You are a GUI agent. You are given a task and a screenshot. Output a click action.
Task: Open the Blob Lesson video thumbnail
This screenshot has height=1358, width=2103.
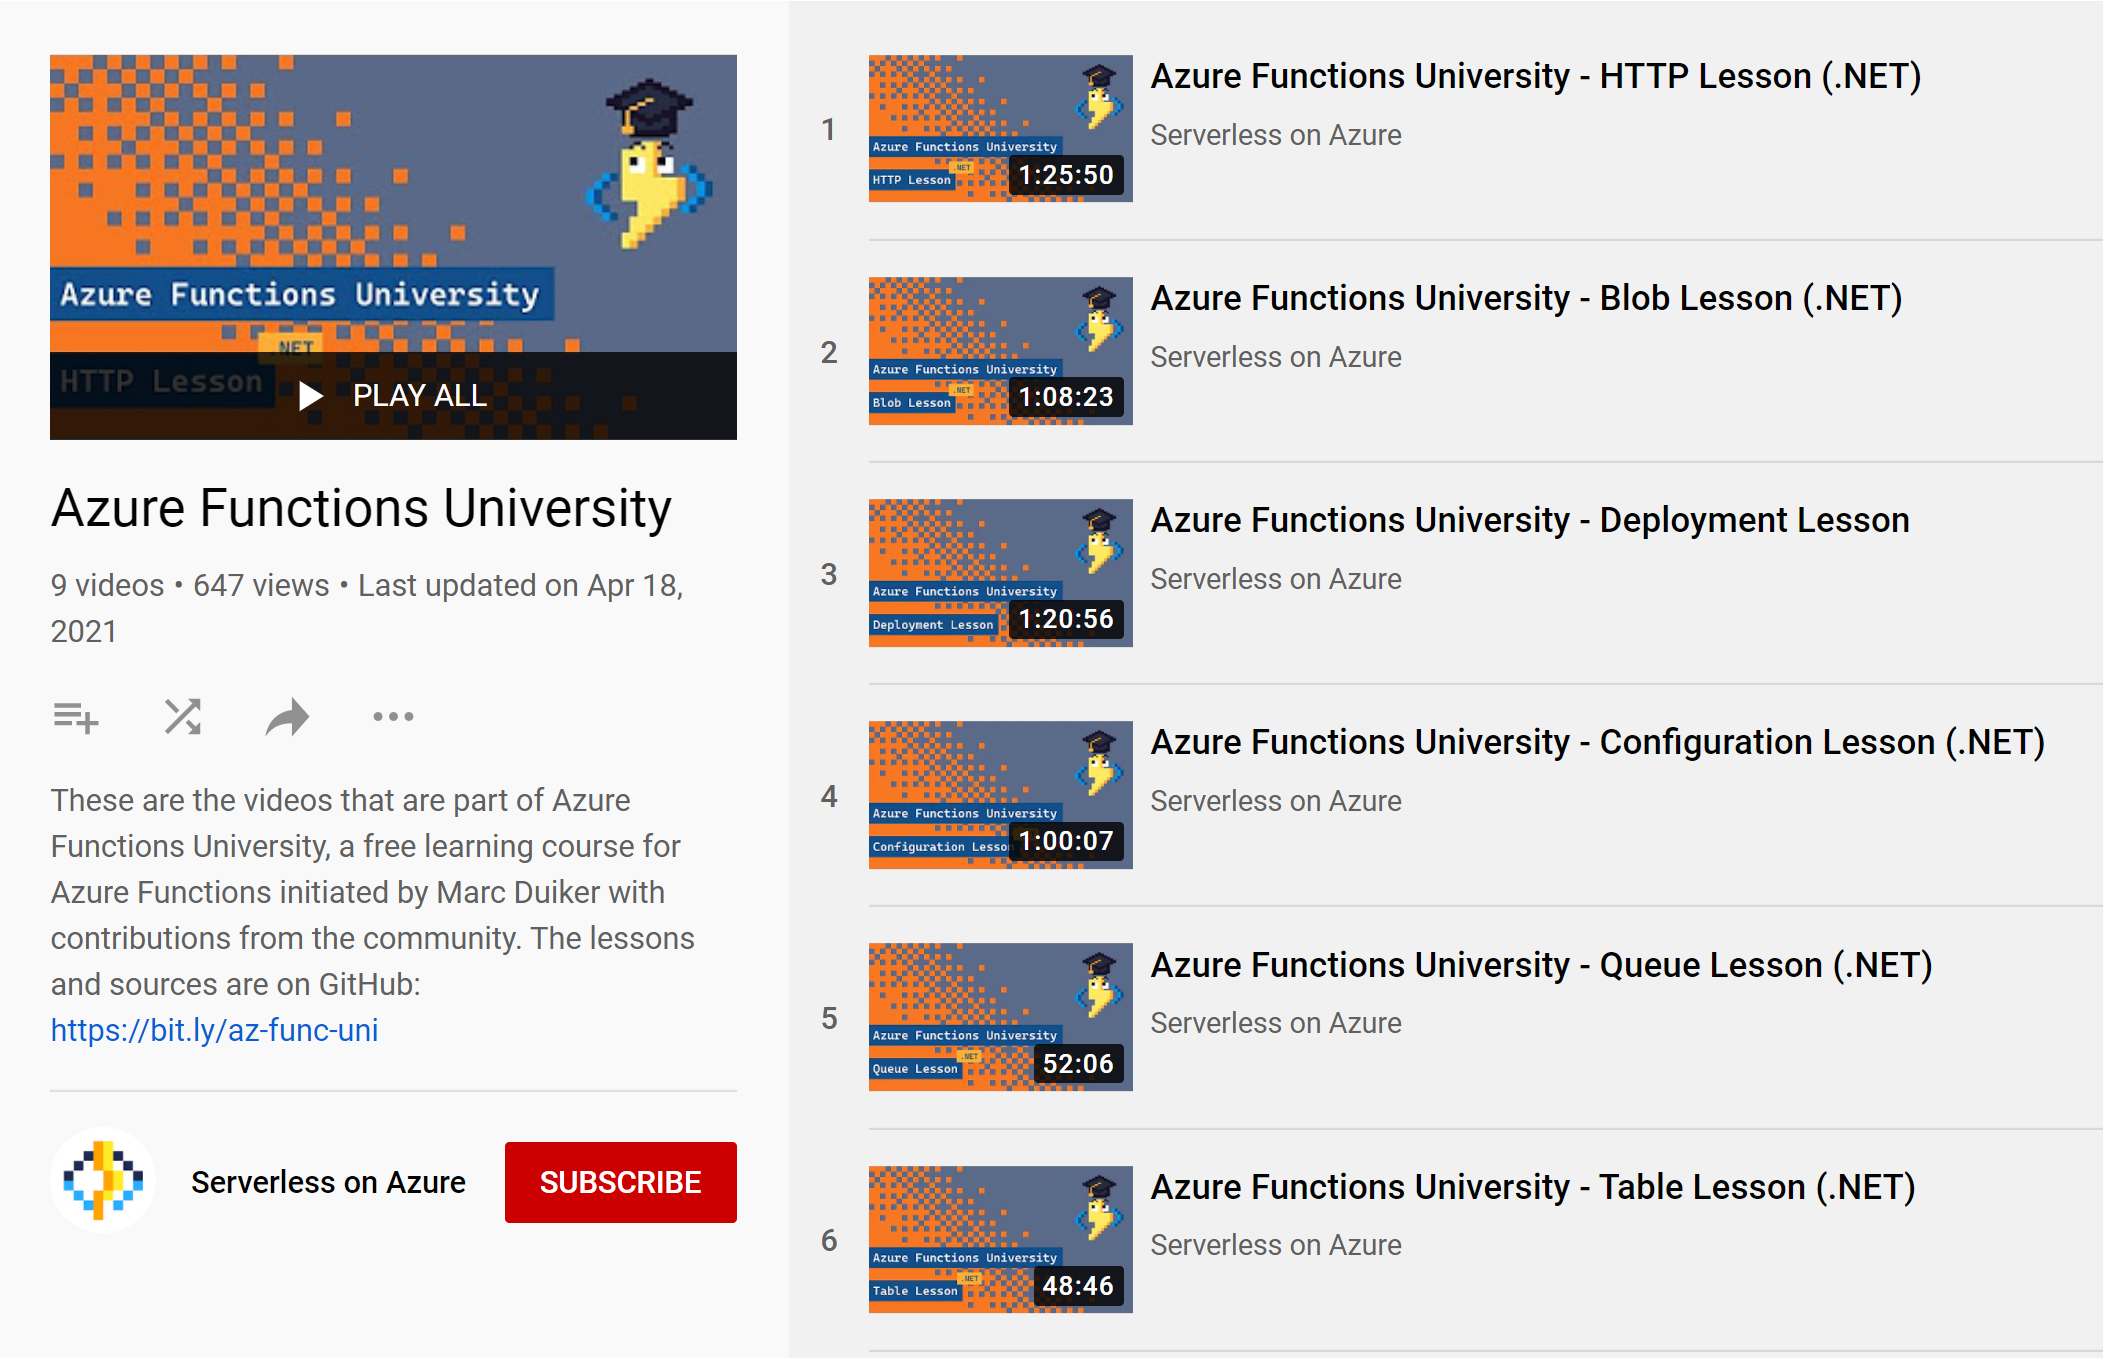1001,351
